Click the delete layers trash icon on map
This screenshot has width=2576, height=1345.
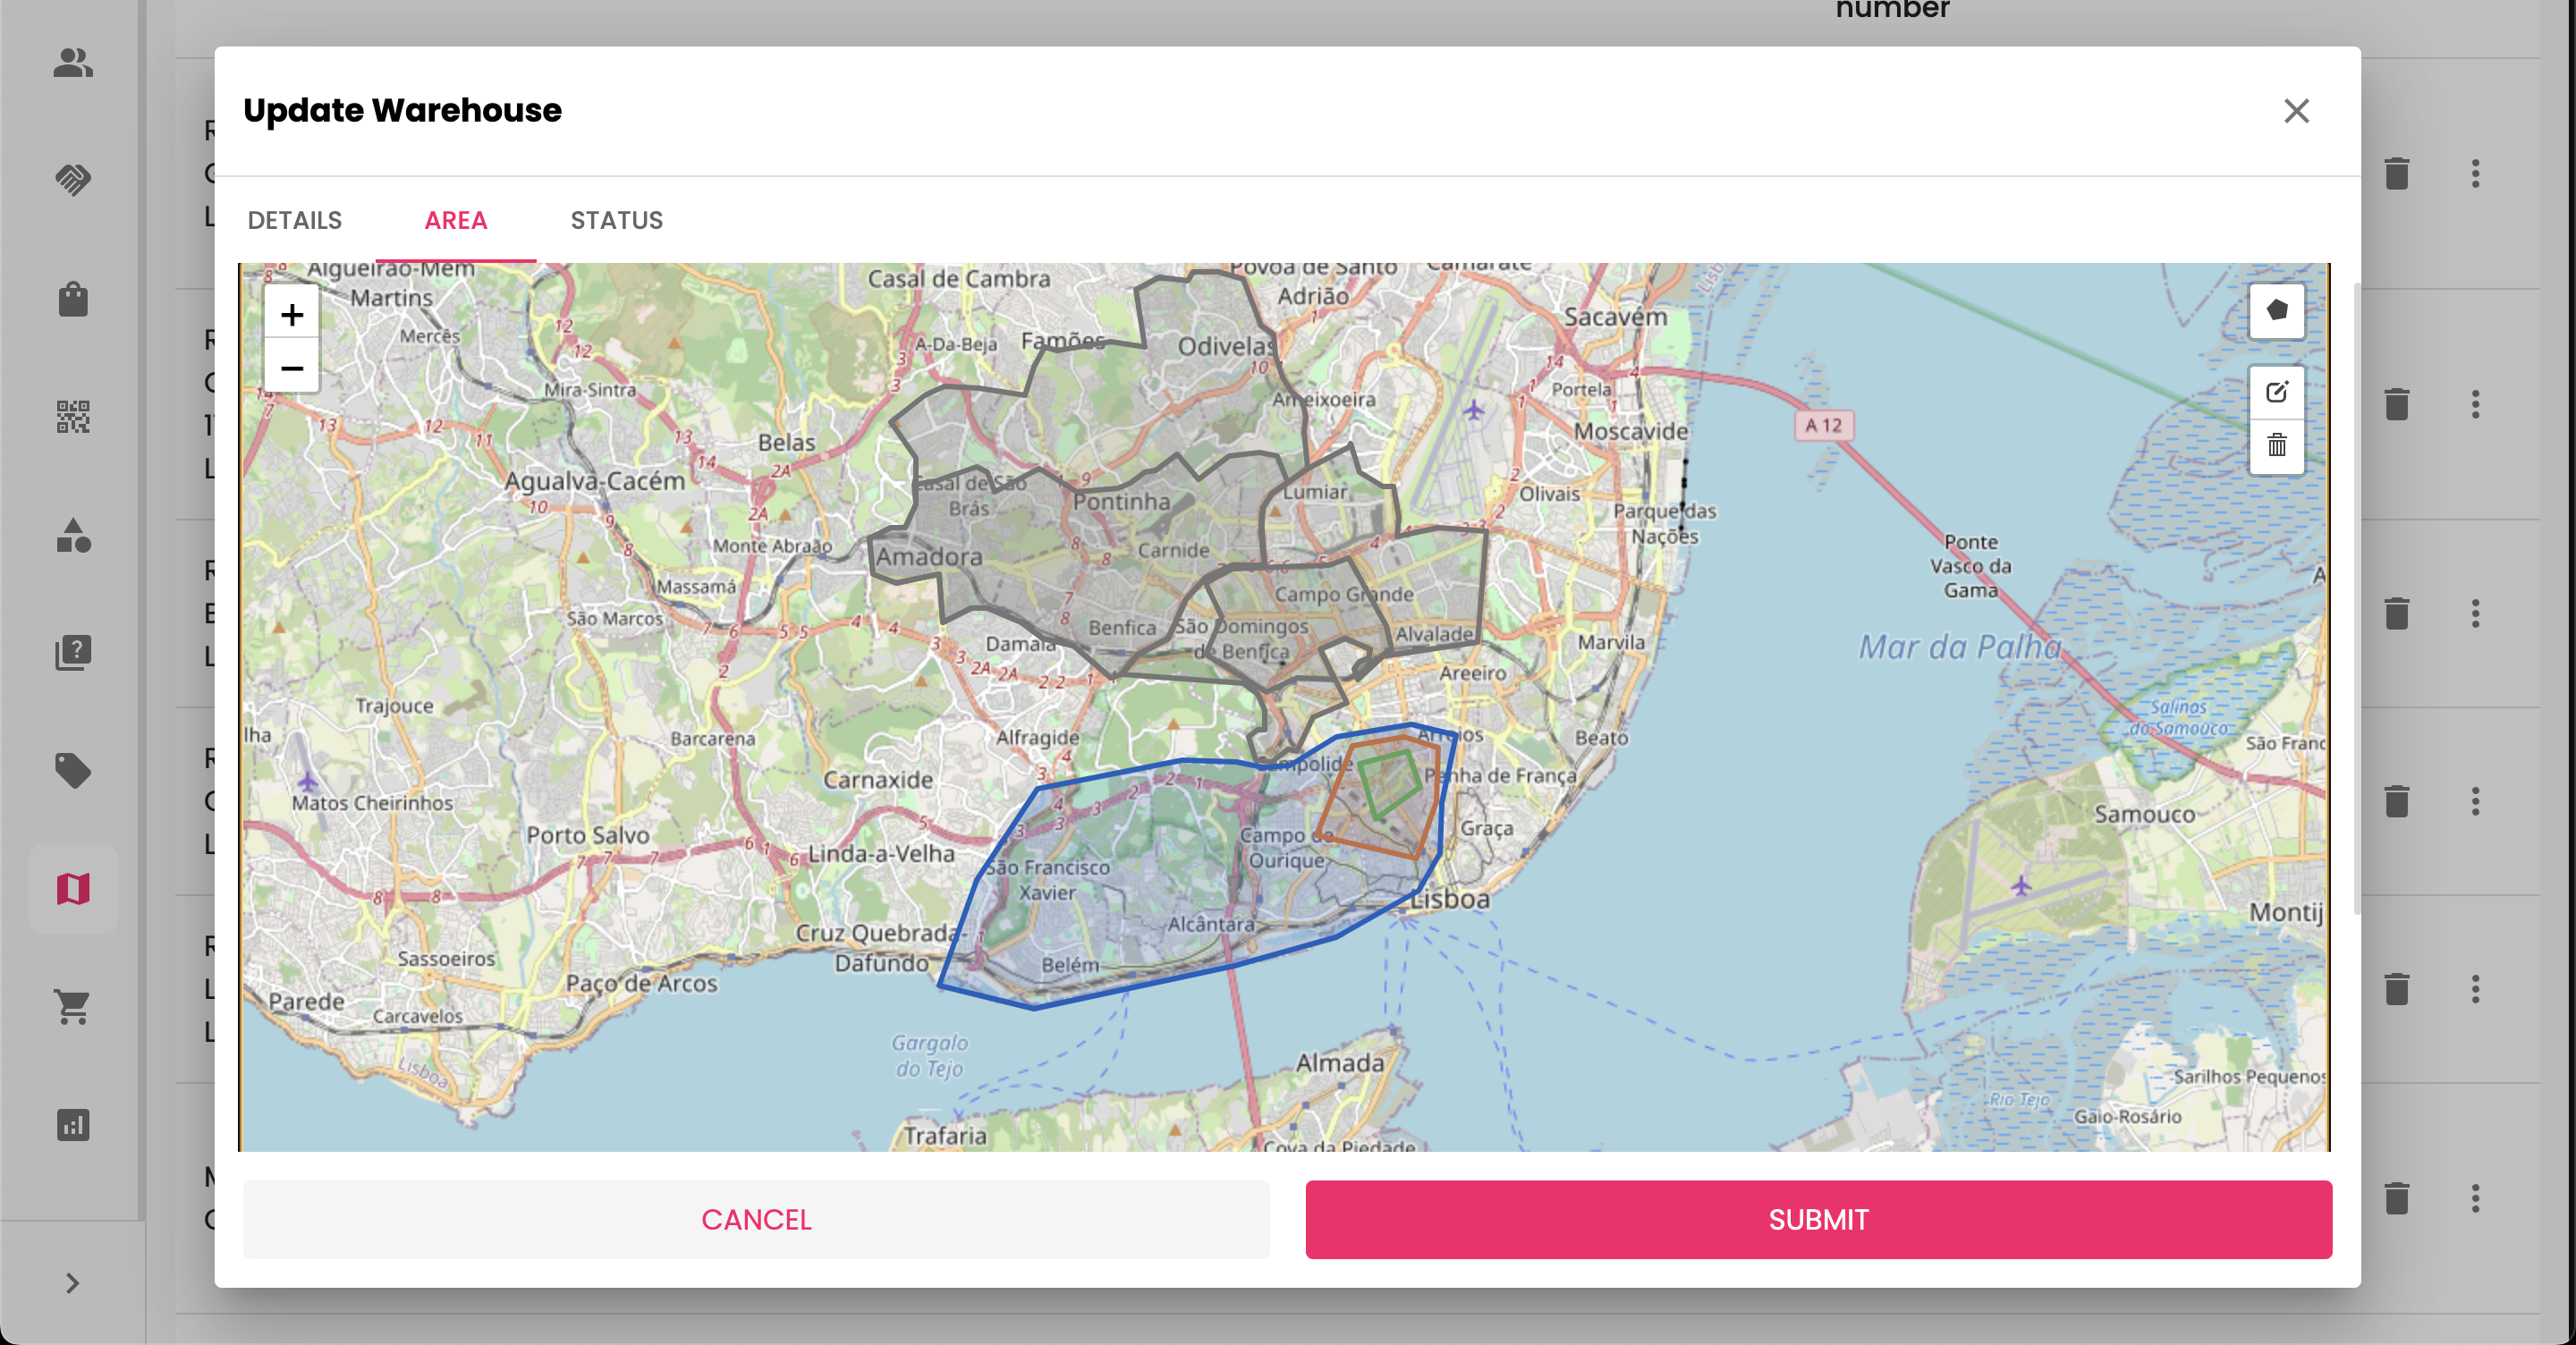[x=2276, y=445]
